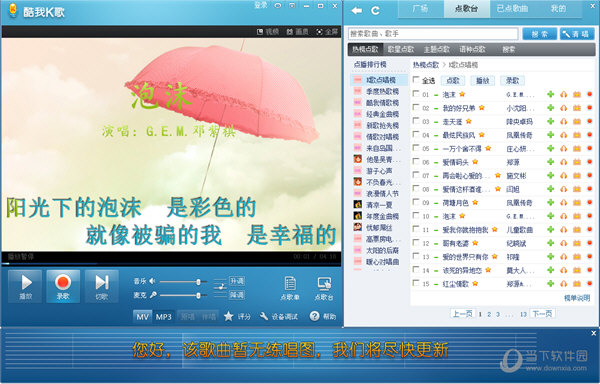Open the 点歌单 song list icon
Screen dimensions: 600x384
(290, 288)
